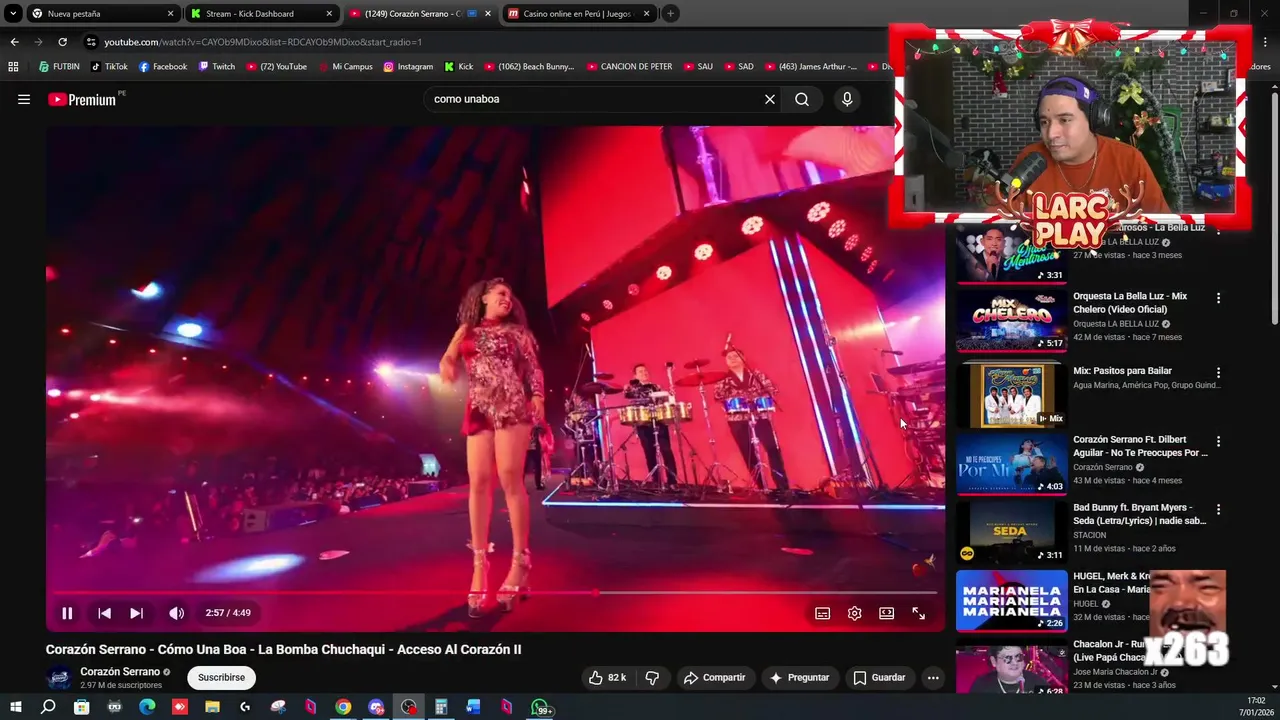
Task: Pause the video with the pause button
Action: pos(67,613)
